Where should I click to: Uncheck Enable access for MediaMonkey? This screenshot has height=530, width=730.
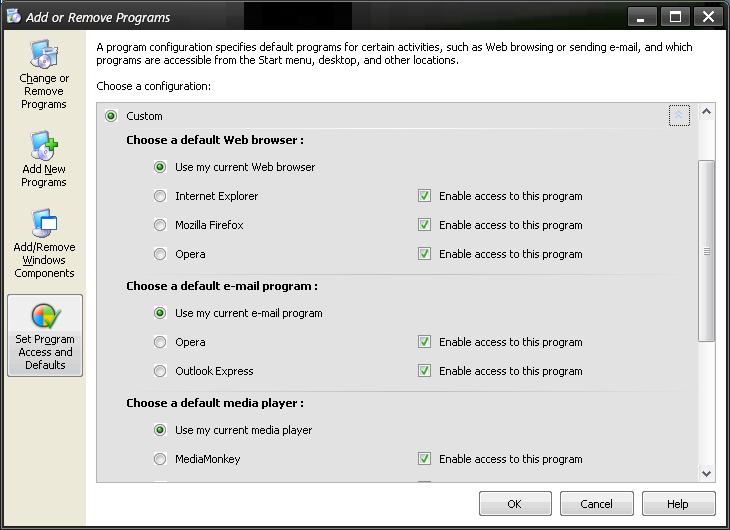pyautogui.click(x=424, y=458)
